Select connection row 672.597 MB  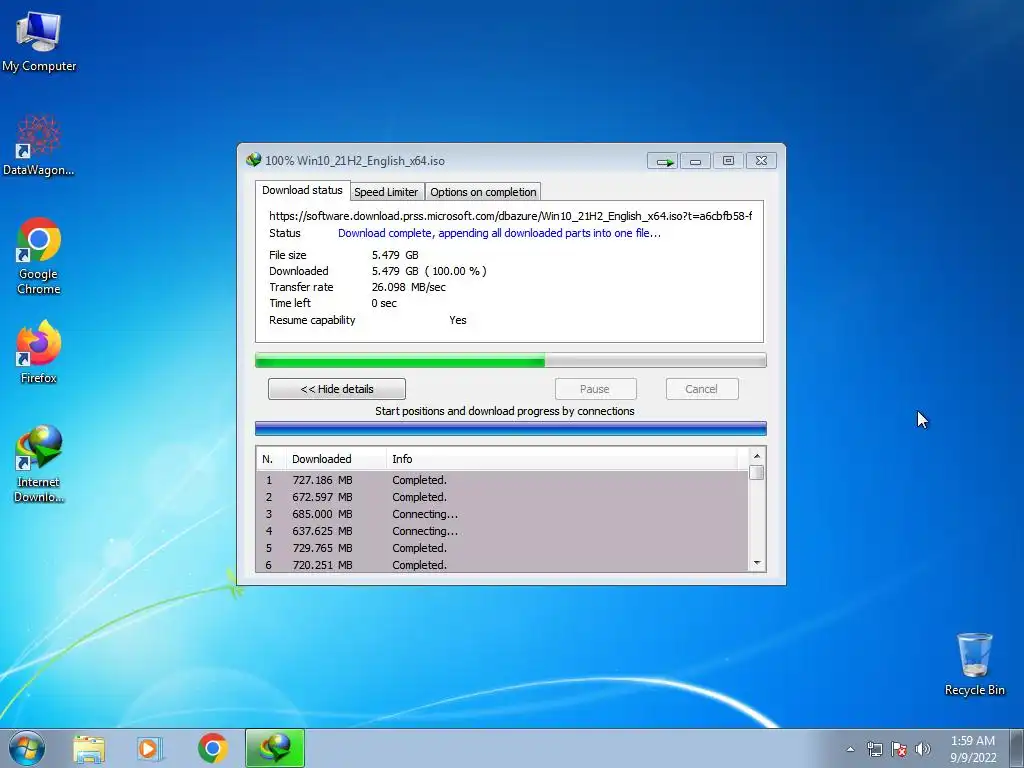pos(502,497)
